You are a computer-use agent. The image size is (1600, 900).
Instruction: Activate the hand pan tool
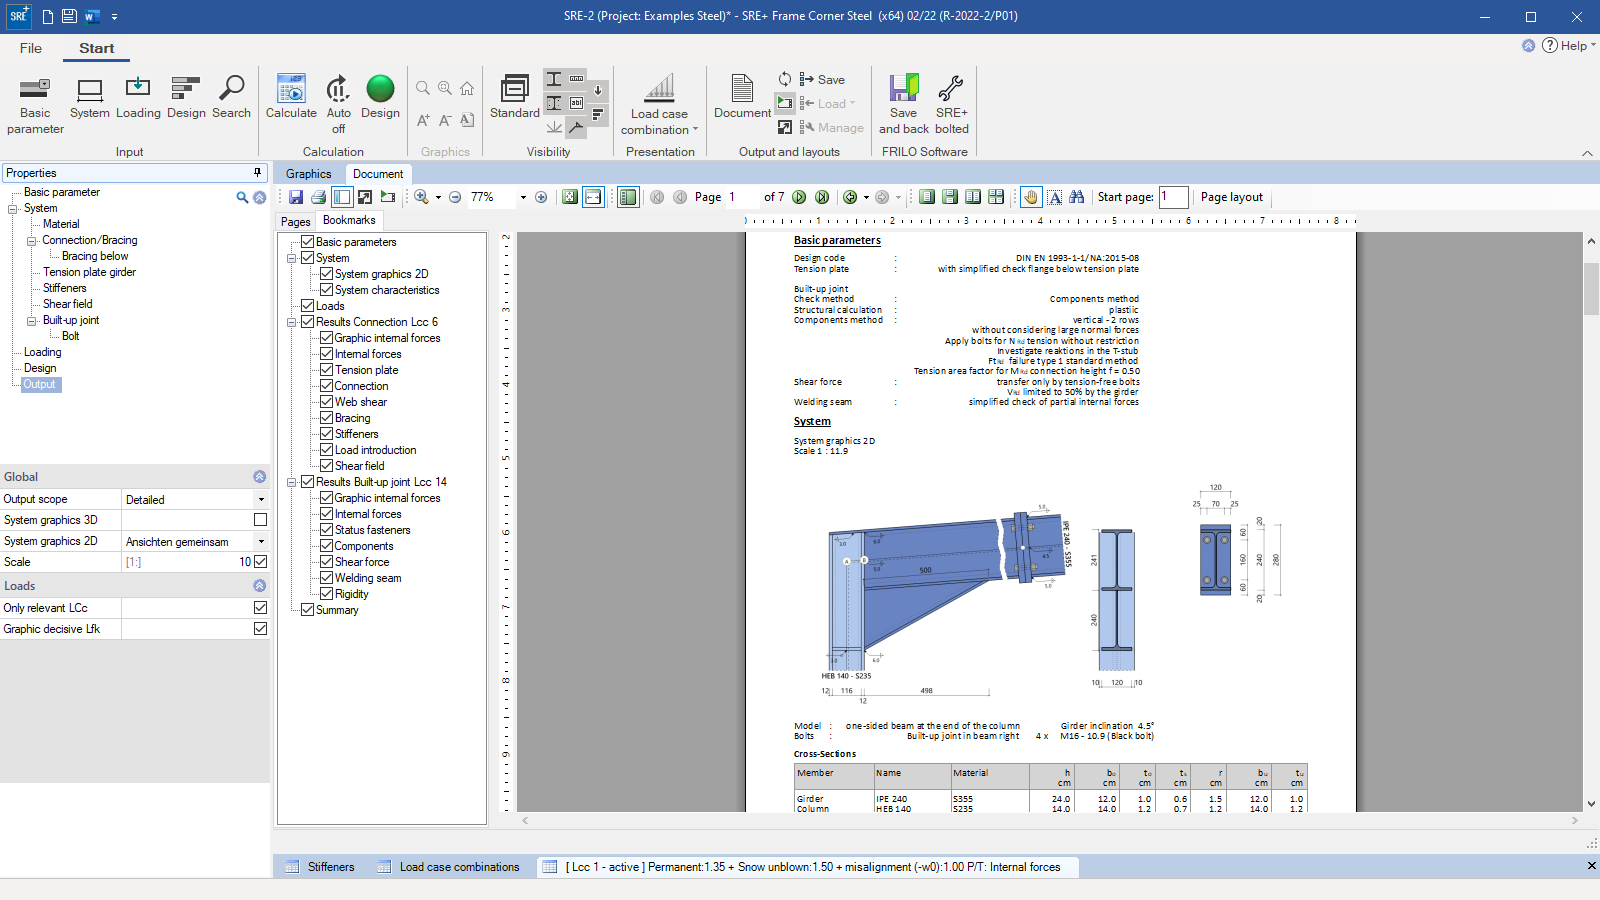(1031, 197)
